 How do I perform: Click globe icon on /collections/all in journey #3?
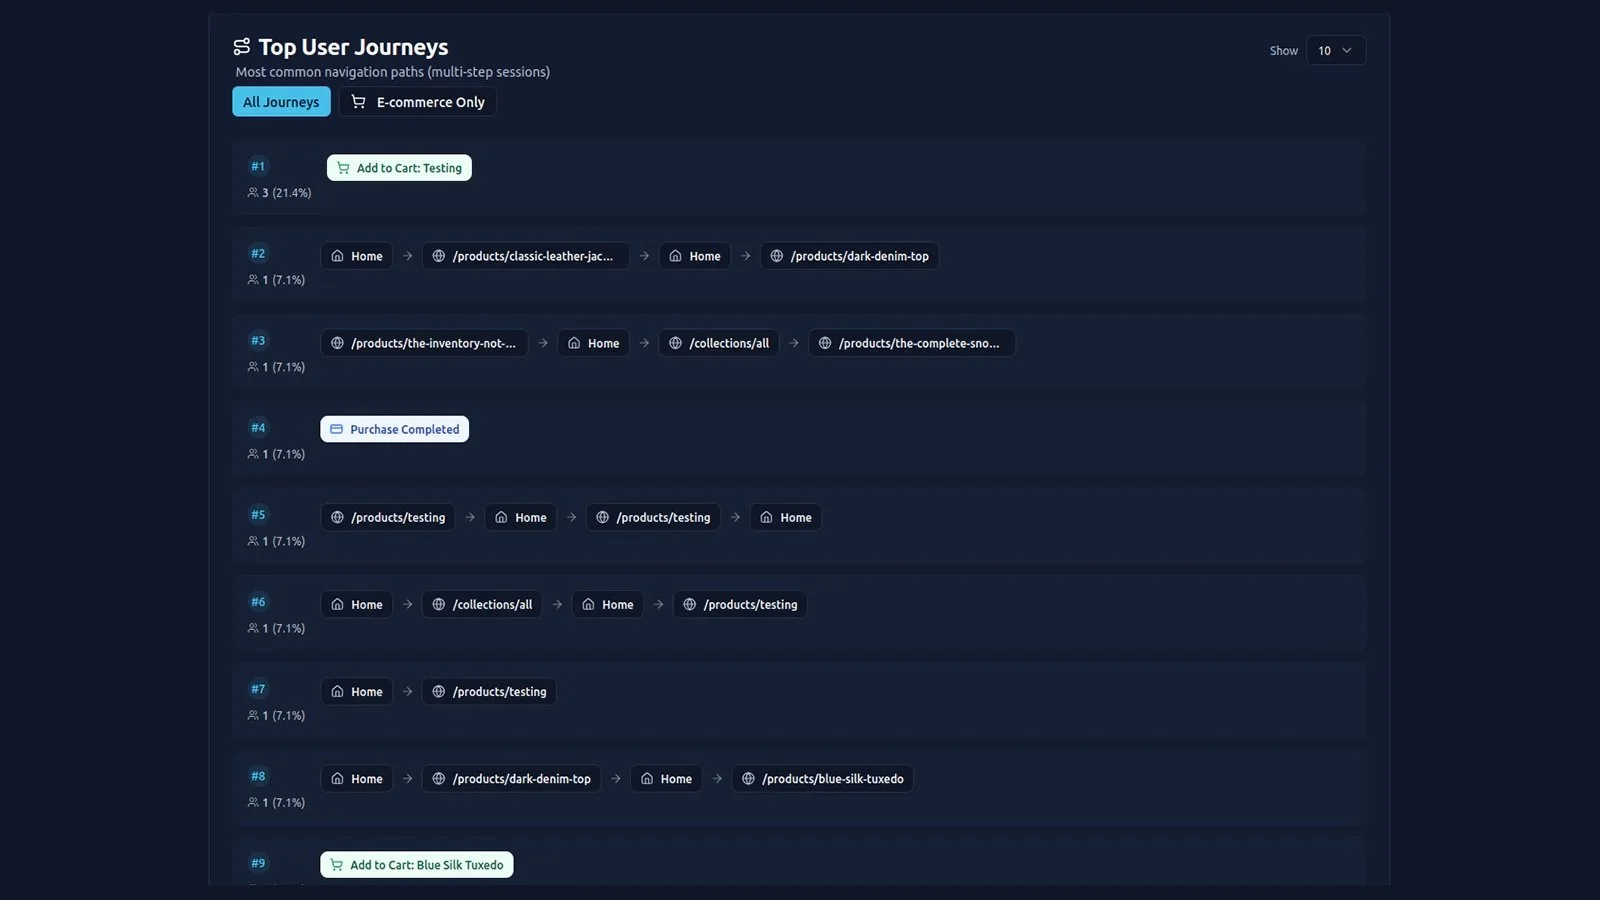pyautogui.click(x=675, y=343)
